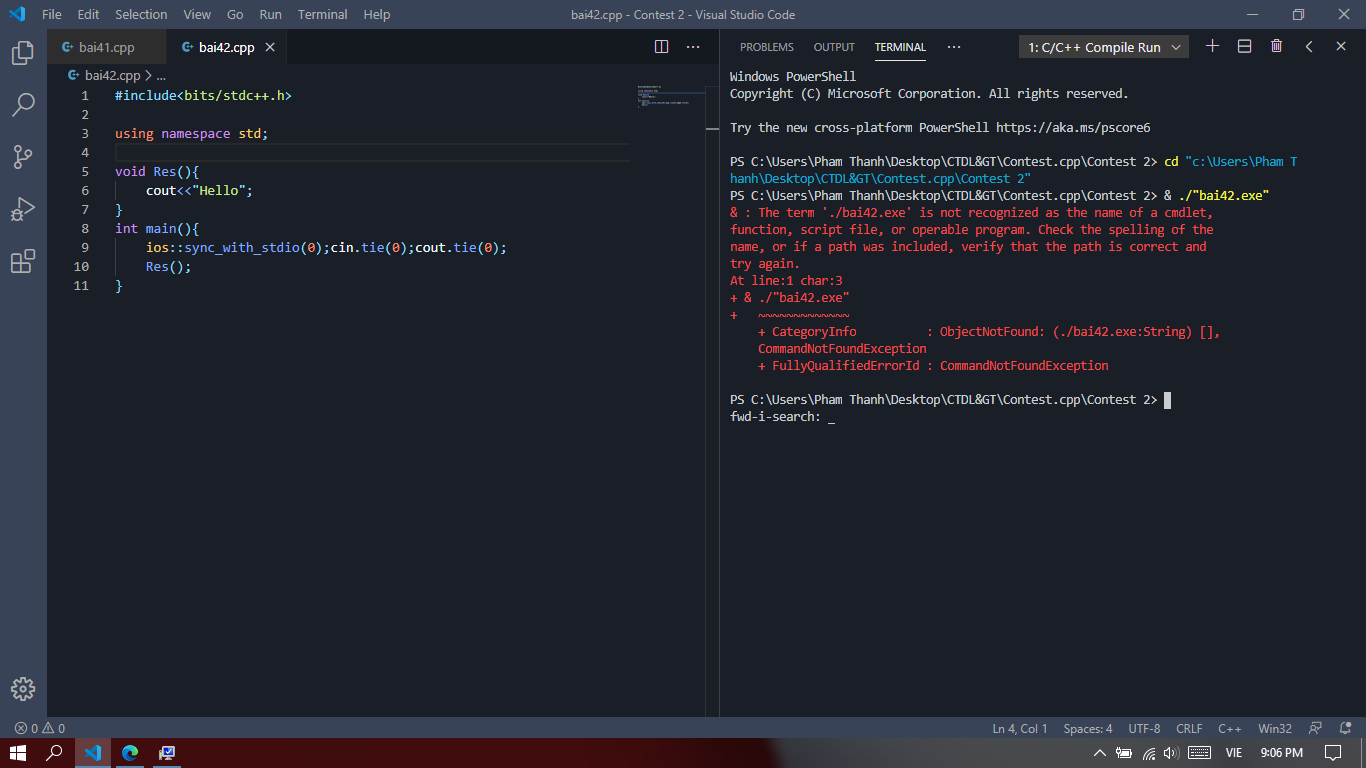The width and height of the screenshot is (1366, 768).
Task: Change the C++ language mode in status bar
Action: (1229, 728)
